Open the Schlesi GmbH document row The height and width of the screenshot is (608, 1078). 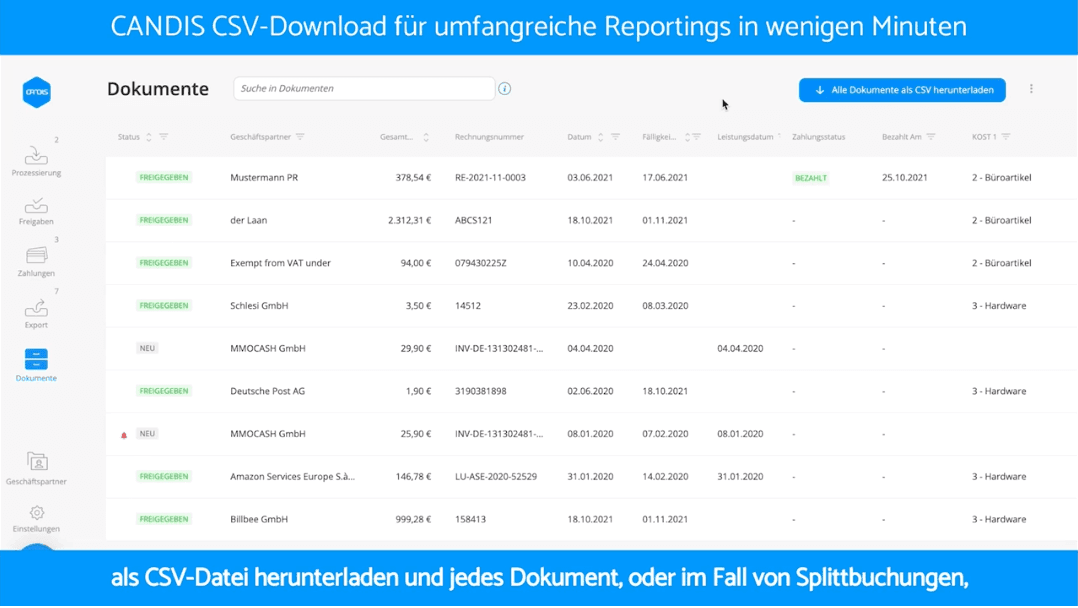pyautogui.click(x=591, y=305)
